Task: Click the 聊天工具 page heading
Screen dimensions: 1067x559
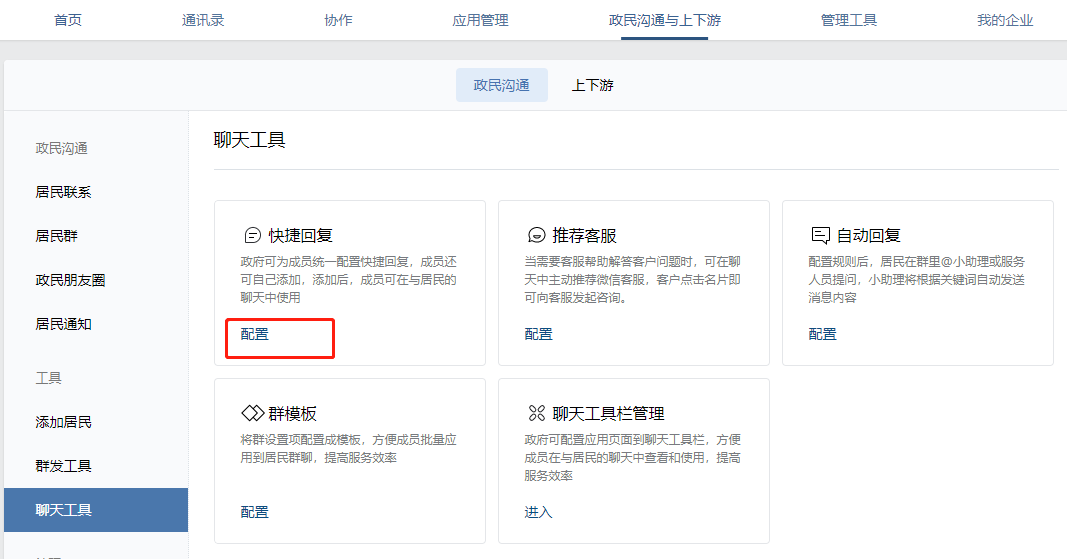Action: [249, 140]
